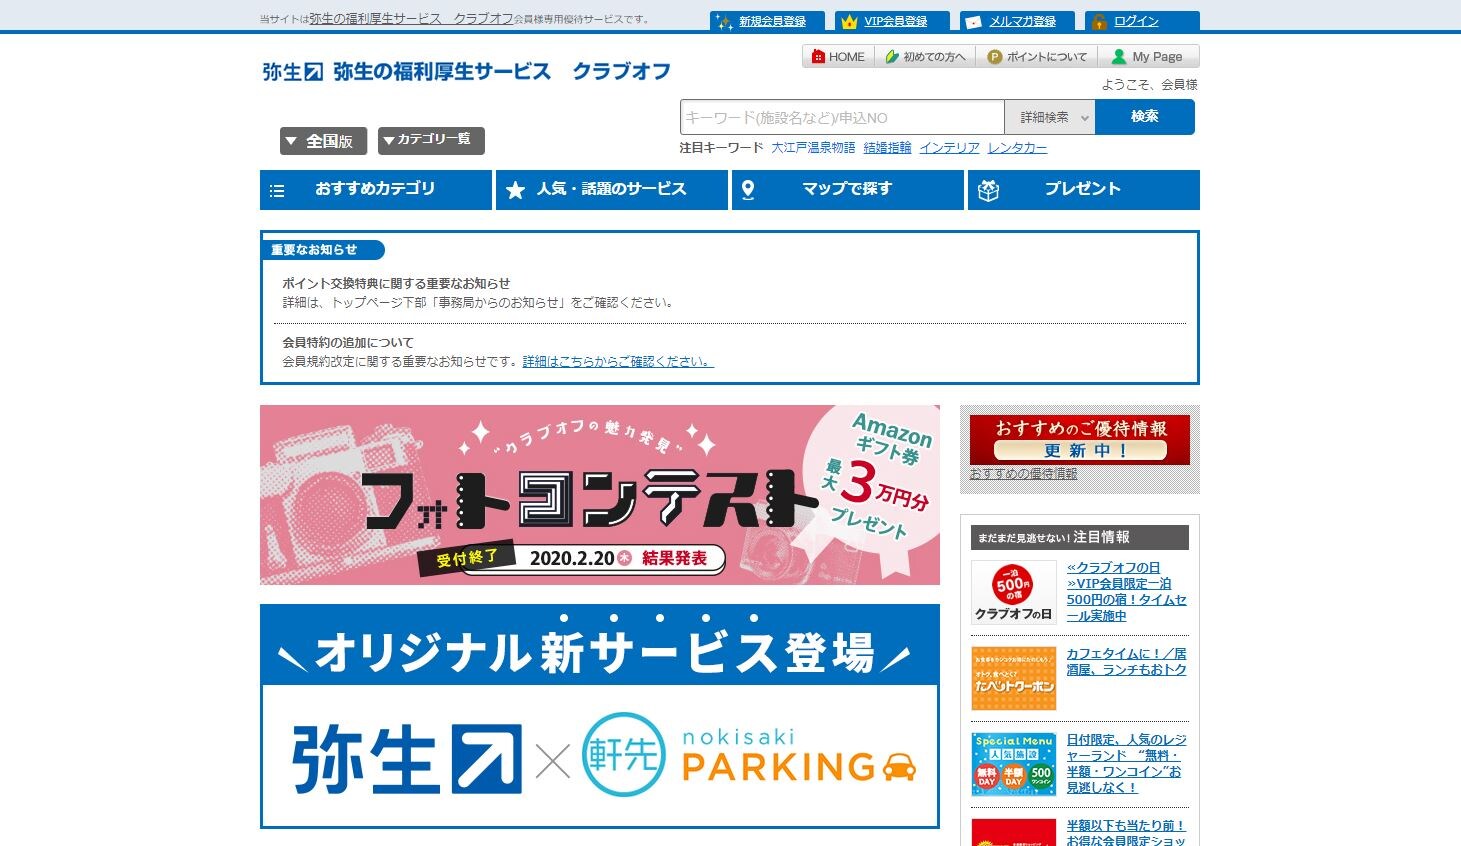Open 初めての方へ tab
This screenshot has width=1461, height=846.
point(925,57)
